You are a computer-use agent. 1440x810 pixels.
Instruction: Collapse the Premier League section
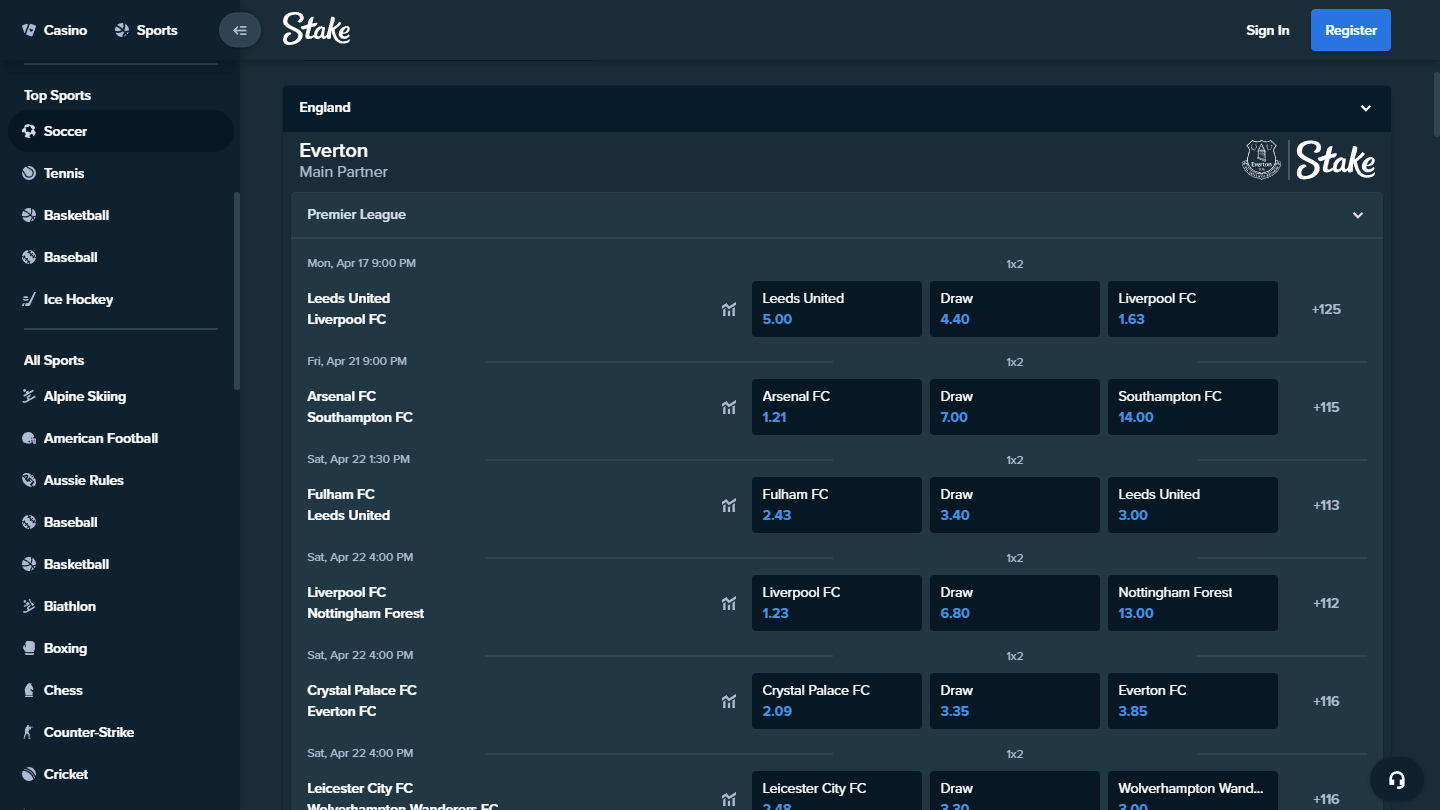(1358, 215)
